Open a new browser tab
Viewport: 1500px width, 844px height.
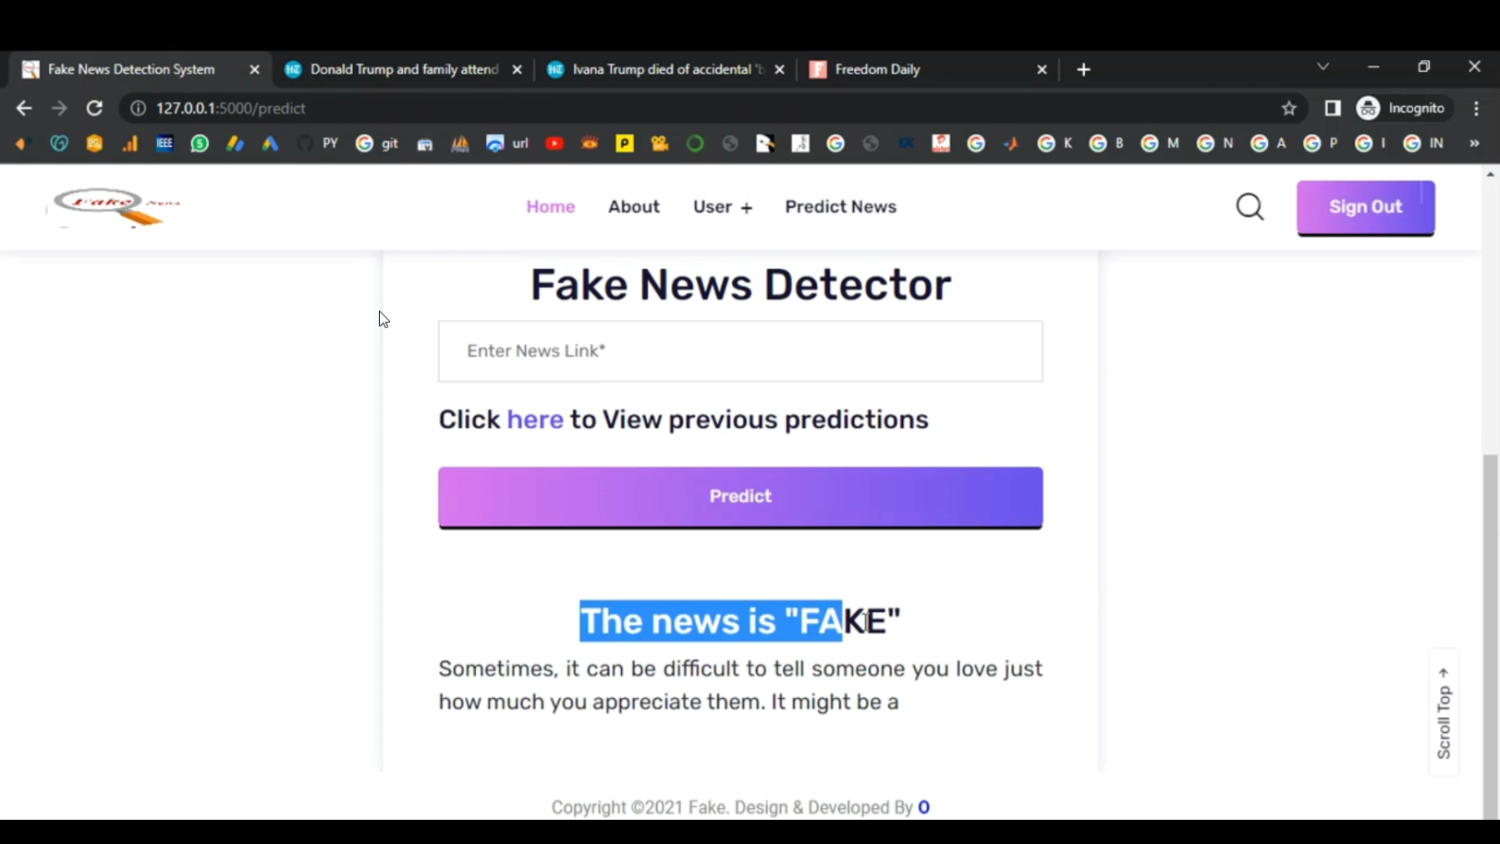1084,69
